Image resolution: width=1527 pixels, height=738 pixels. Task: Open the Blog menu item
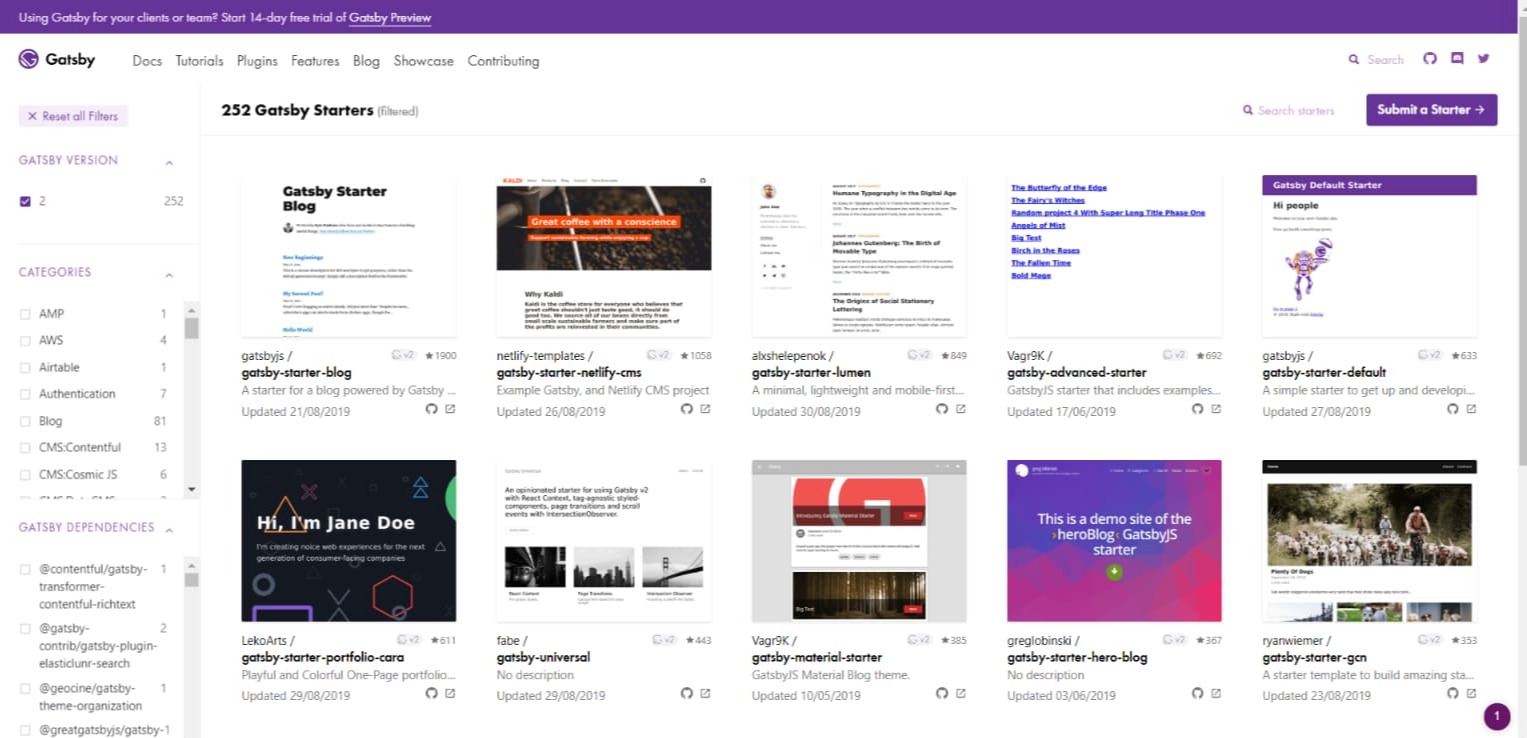pos(366,61)
